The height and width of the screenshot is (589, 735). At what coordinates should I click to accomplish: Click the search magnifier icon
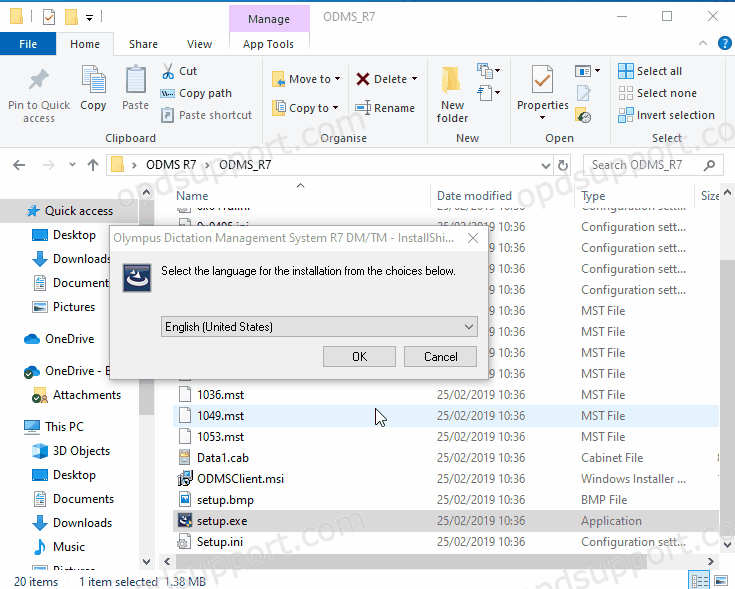click(710, 165)
